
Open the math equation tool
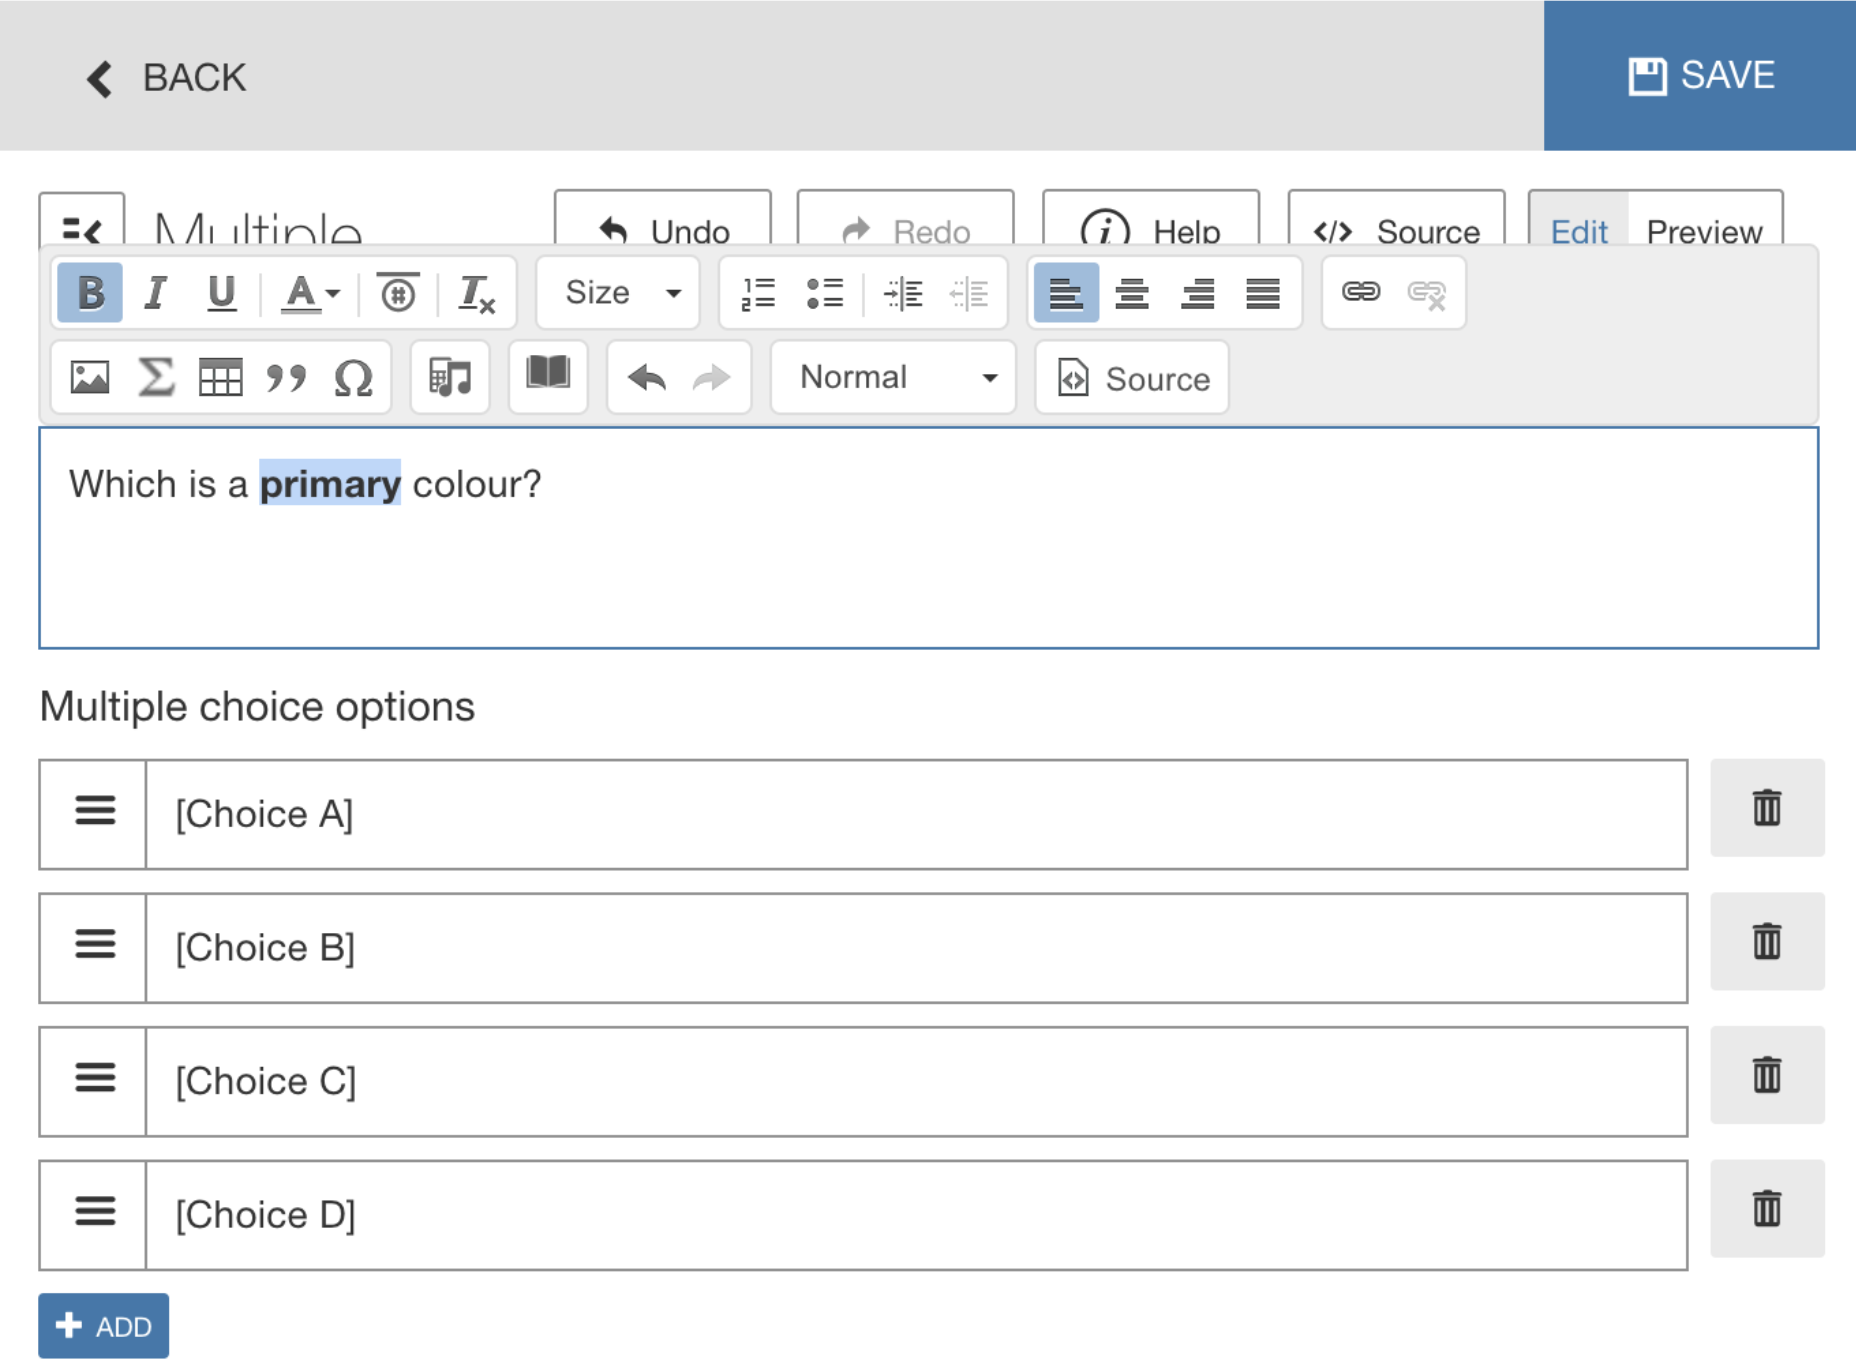(155, 377)
